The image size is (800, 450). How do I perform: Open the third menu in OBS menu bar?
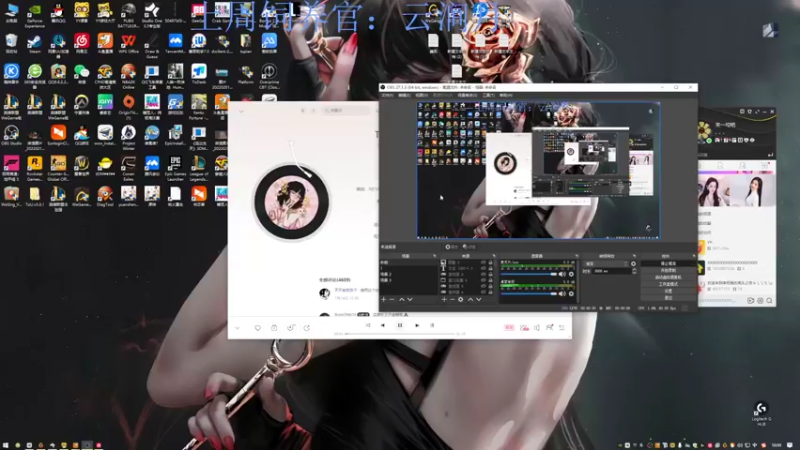tap(421, 95)
